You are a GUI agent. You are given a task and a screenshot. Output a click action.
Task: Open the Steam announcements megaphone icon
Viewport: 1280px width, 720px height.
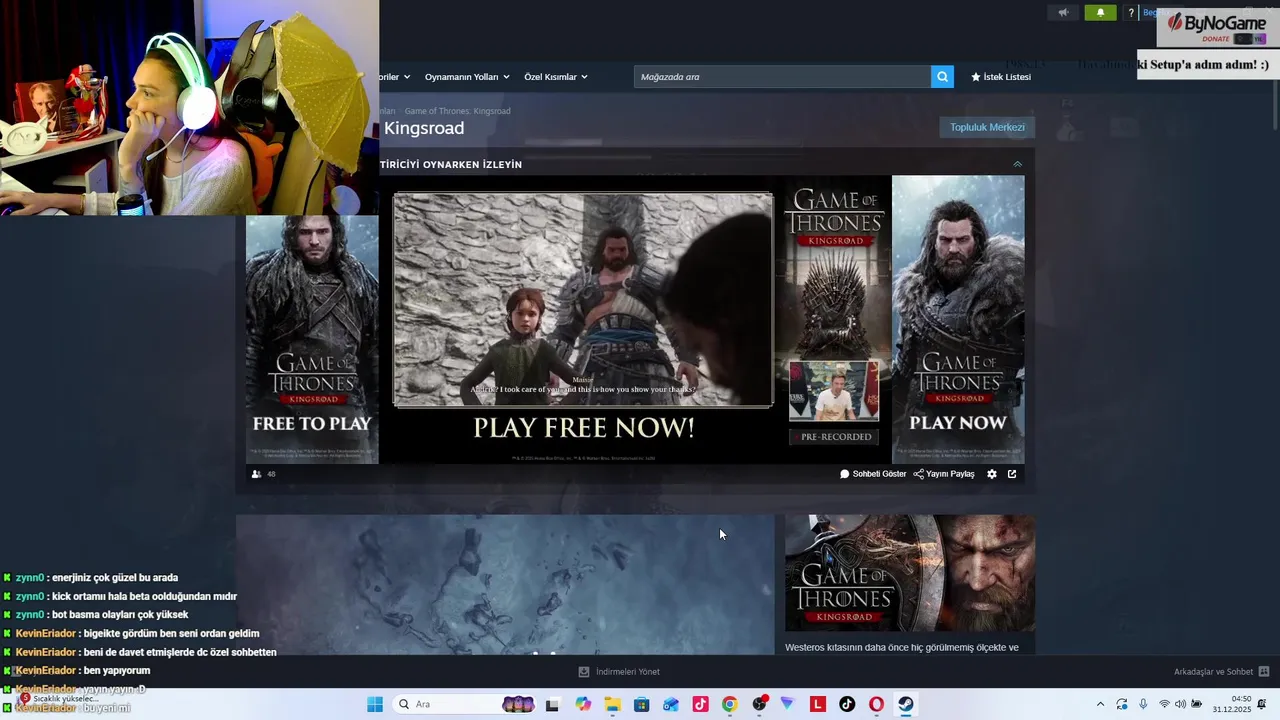point(1063,13)
